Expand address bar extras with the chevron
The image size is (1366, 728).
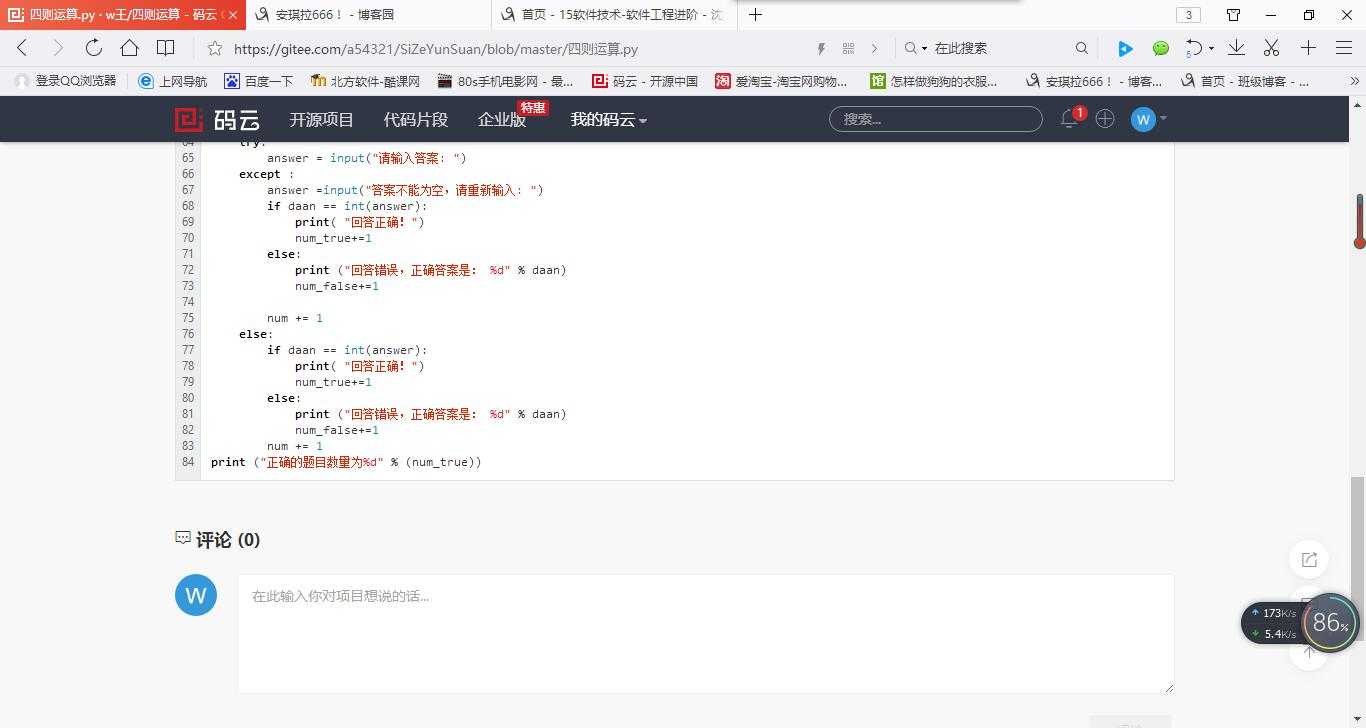click(874, 48)
